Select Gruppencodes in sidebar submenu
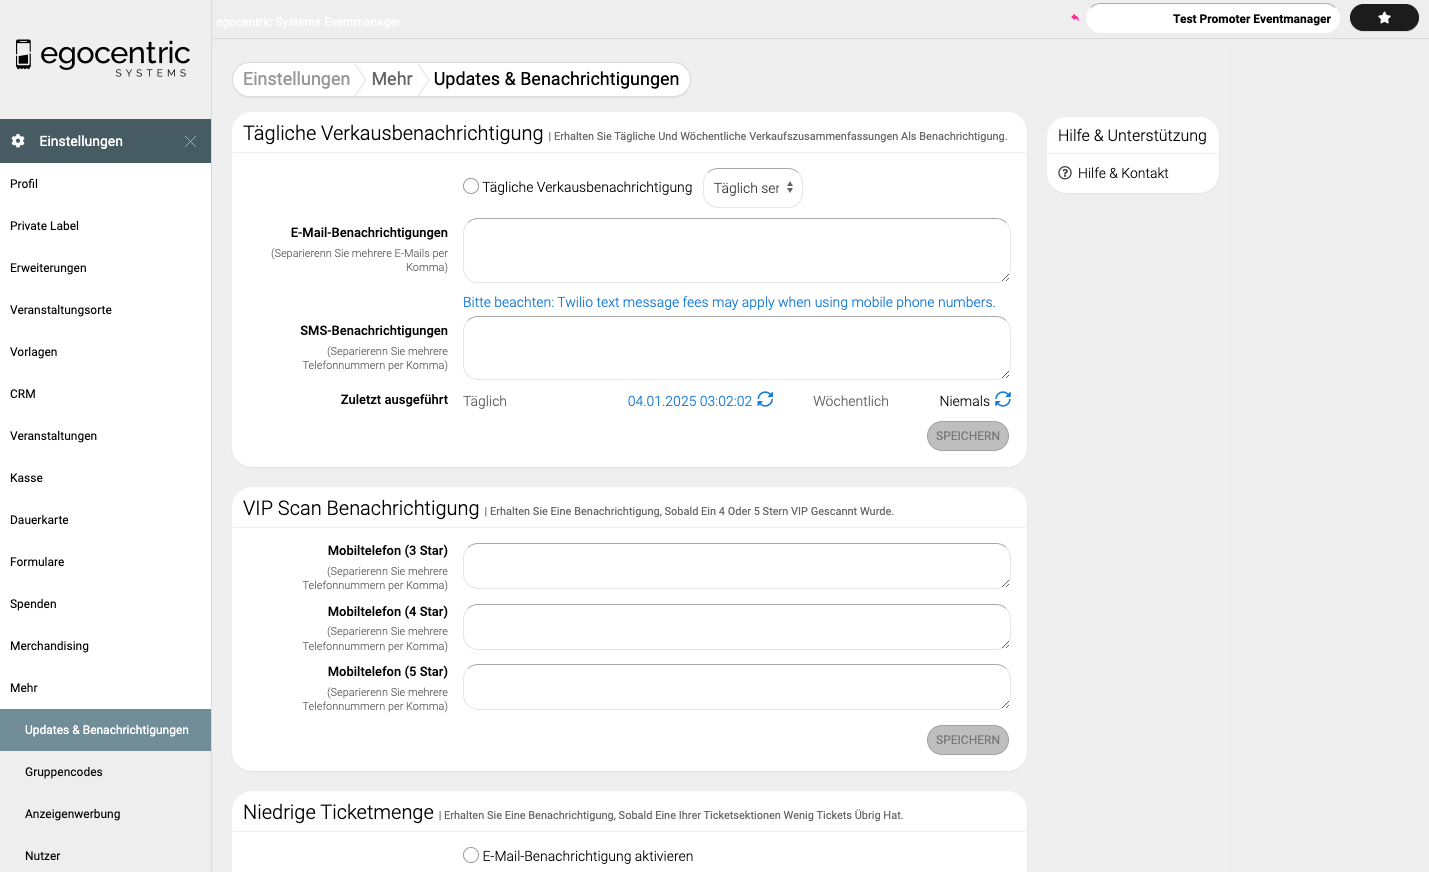The height and width of the screenshot is (872, 1429). tap(64, 772)
